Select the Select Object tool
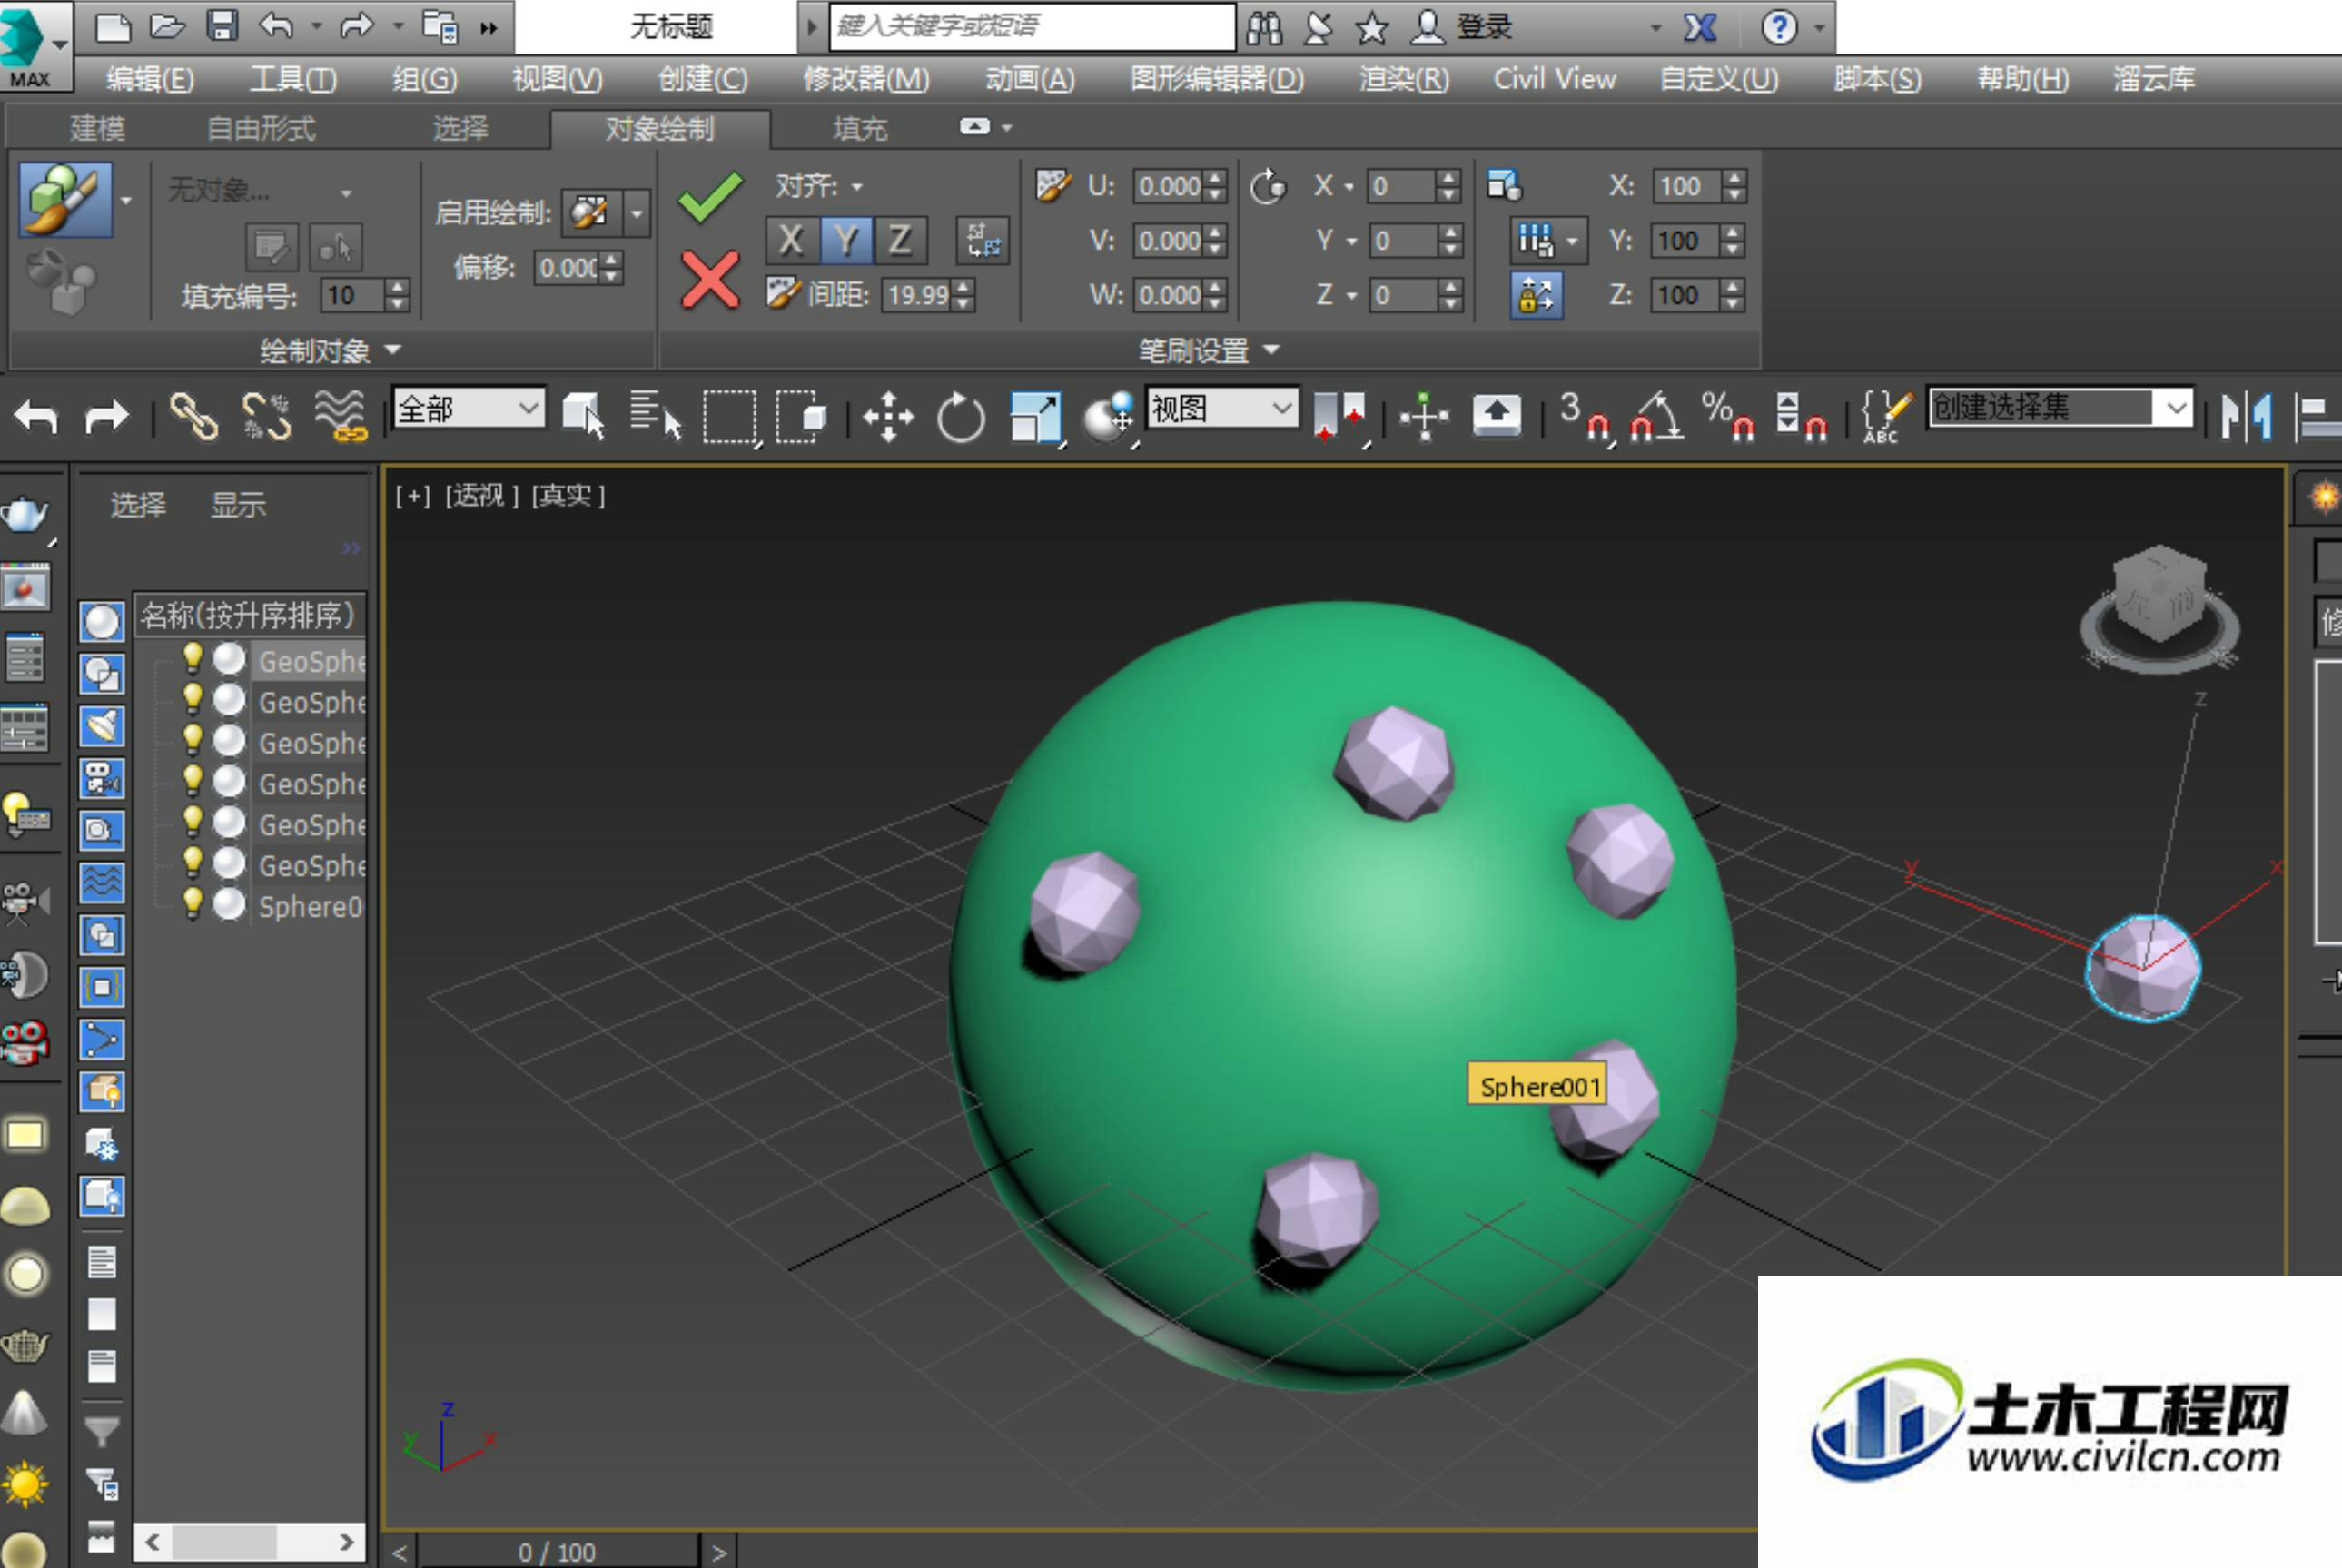 coord(583,415)
